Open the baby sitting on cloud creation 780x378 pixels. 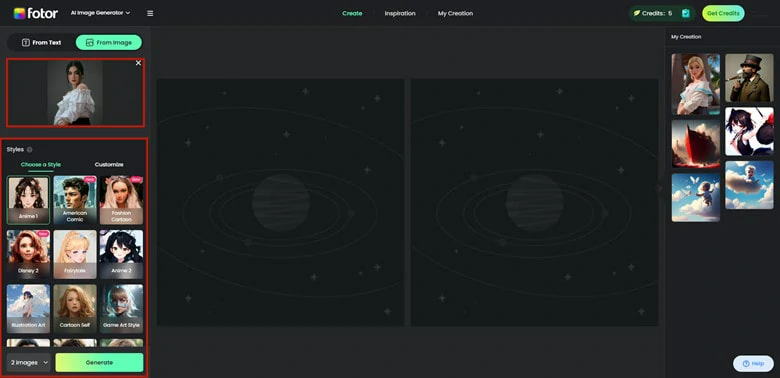pos(749,185)
